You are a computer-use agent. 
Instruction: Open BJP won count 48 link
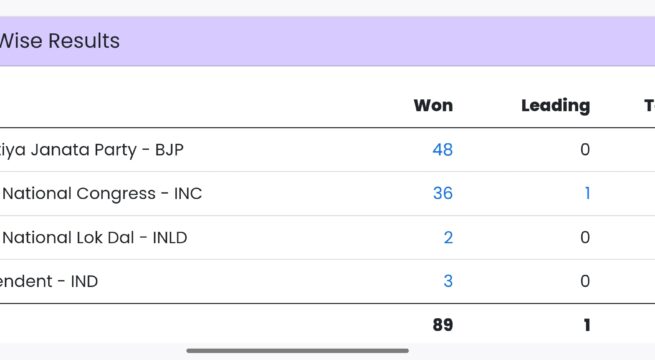[x=442, y=150]
